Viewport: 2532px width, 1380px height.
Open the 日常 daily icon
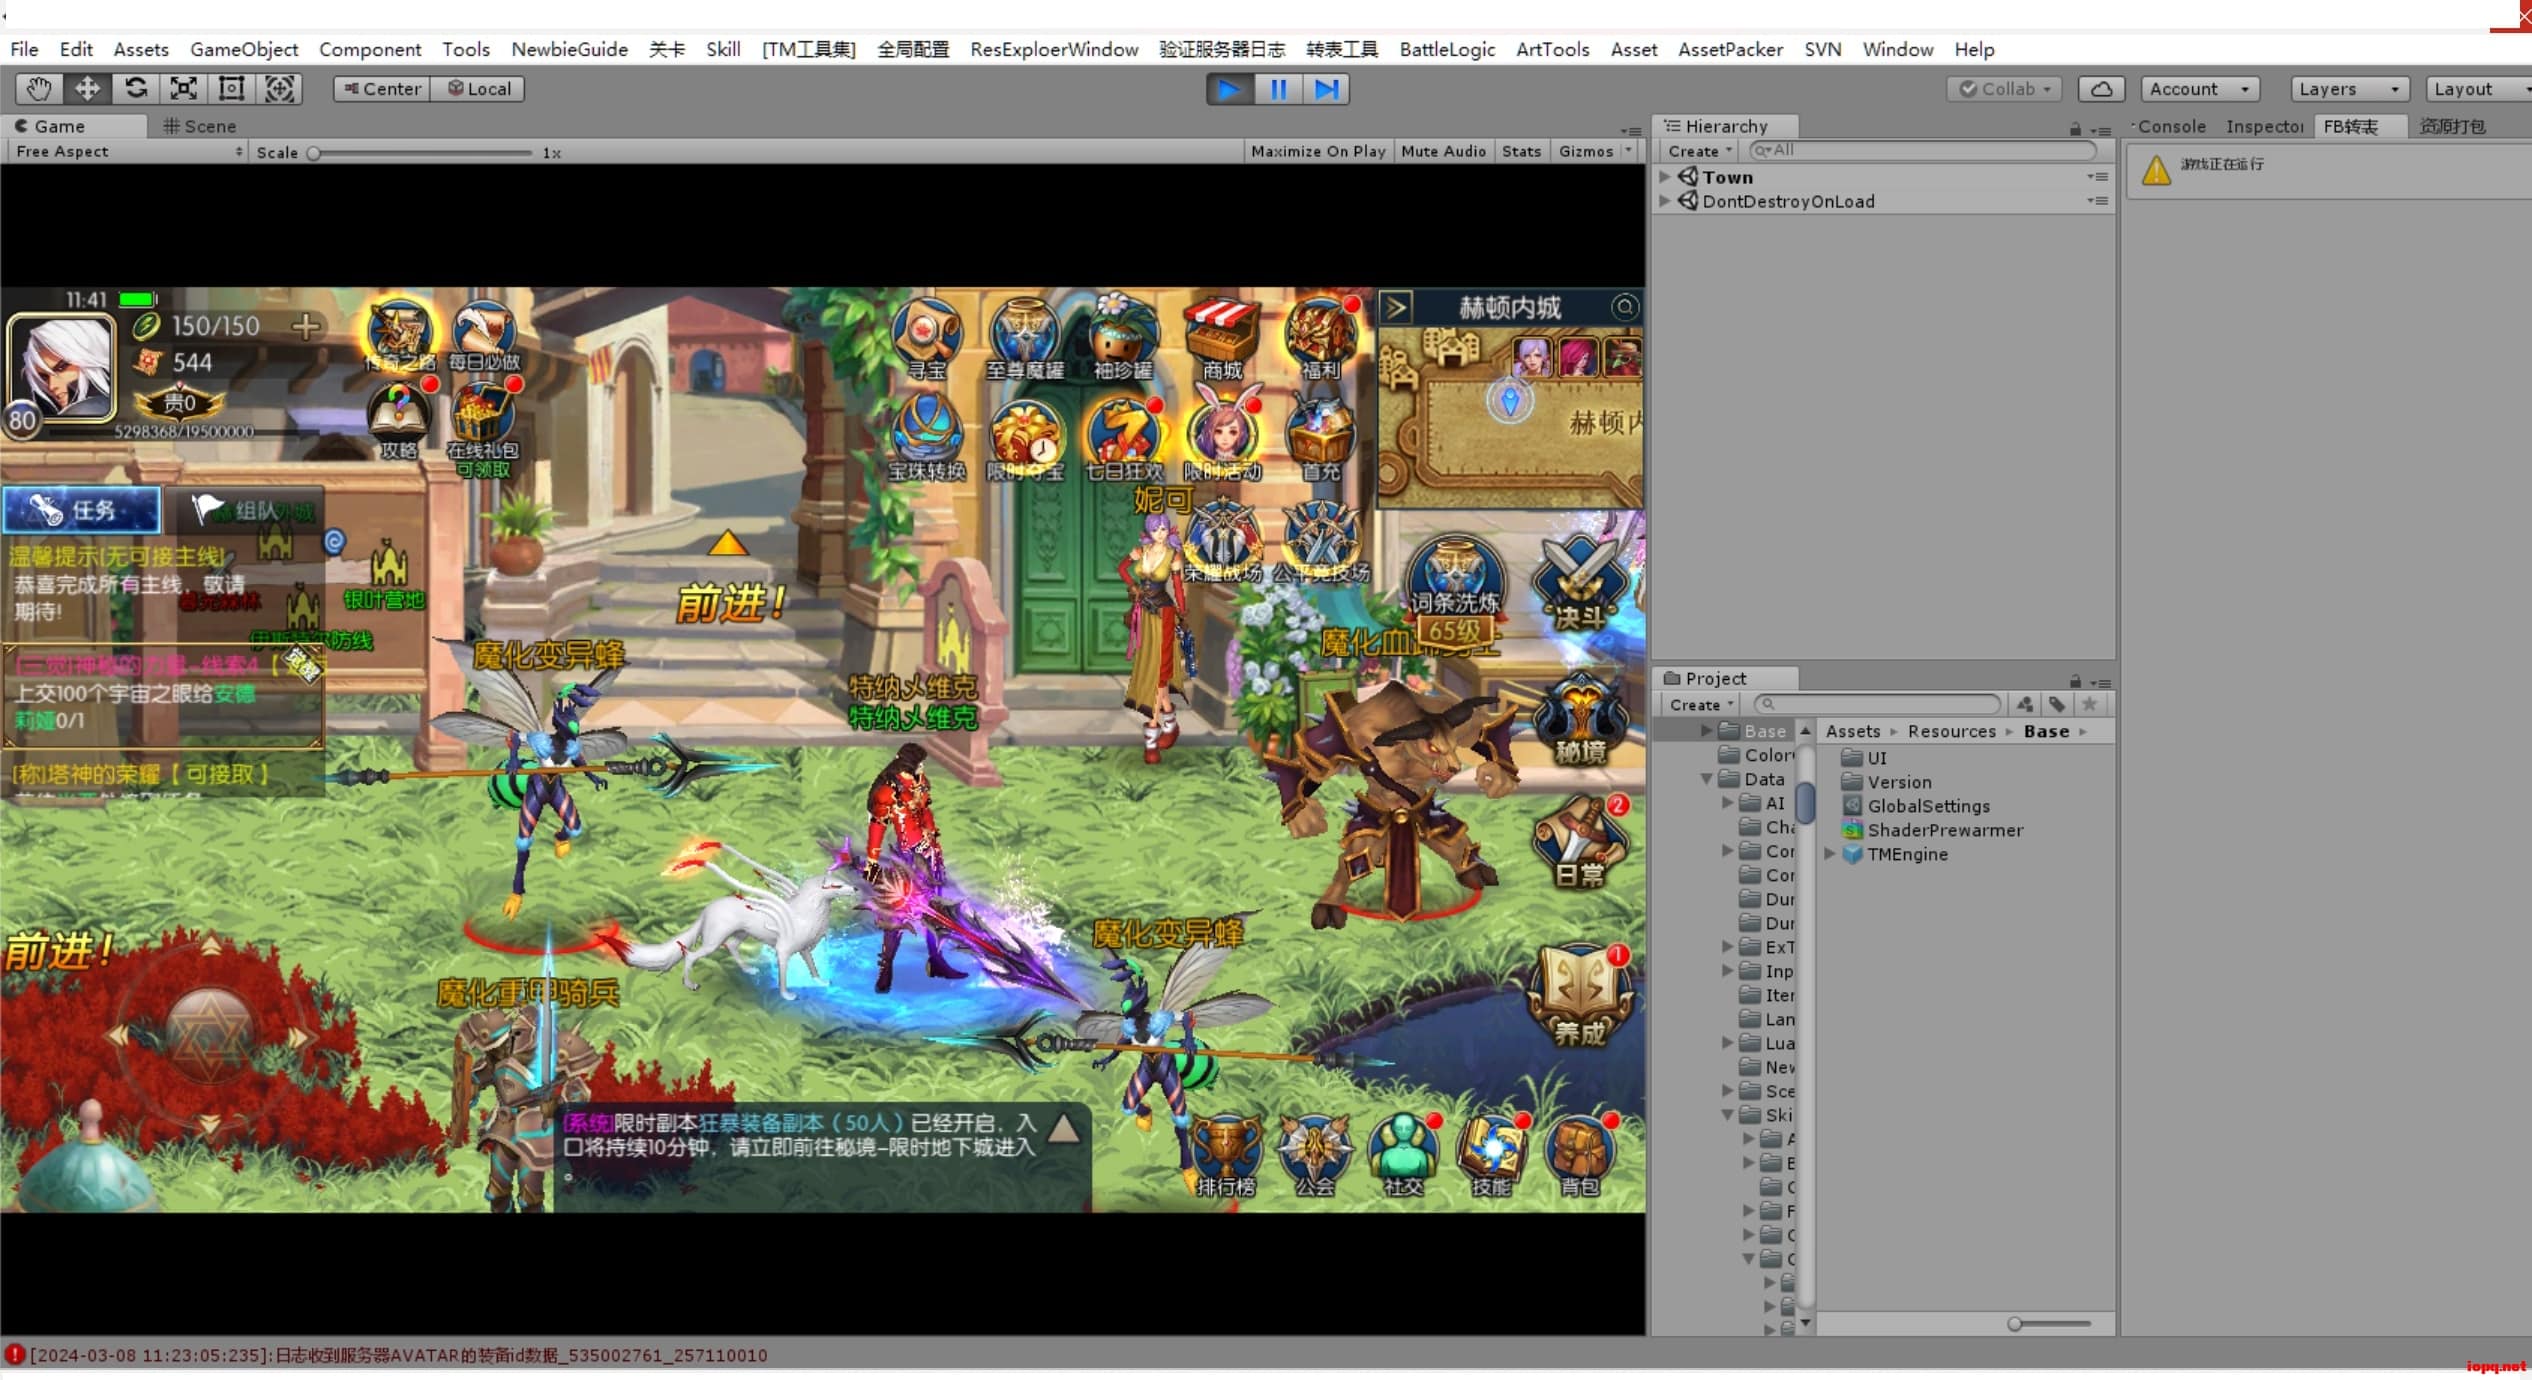(1580, 843)
